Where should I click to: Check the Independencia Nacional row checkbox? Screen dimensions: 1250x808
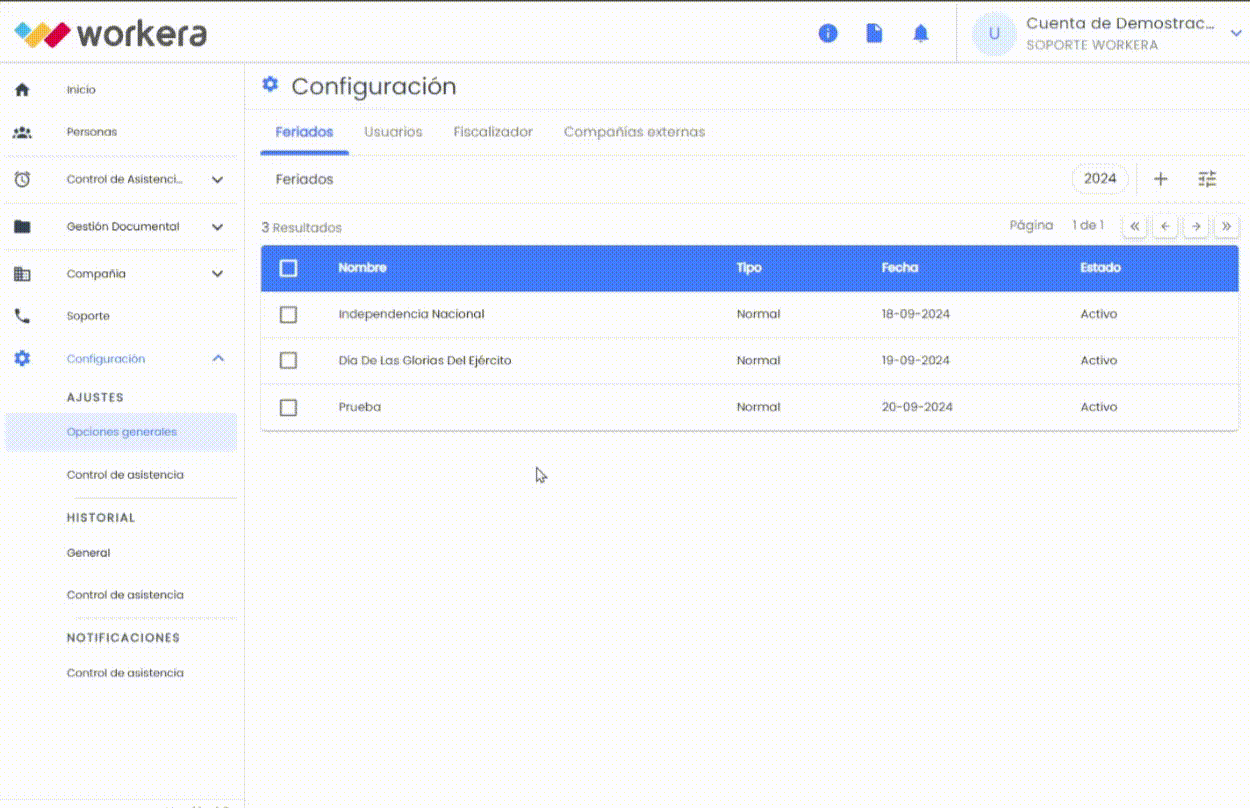point(289,314)
